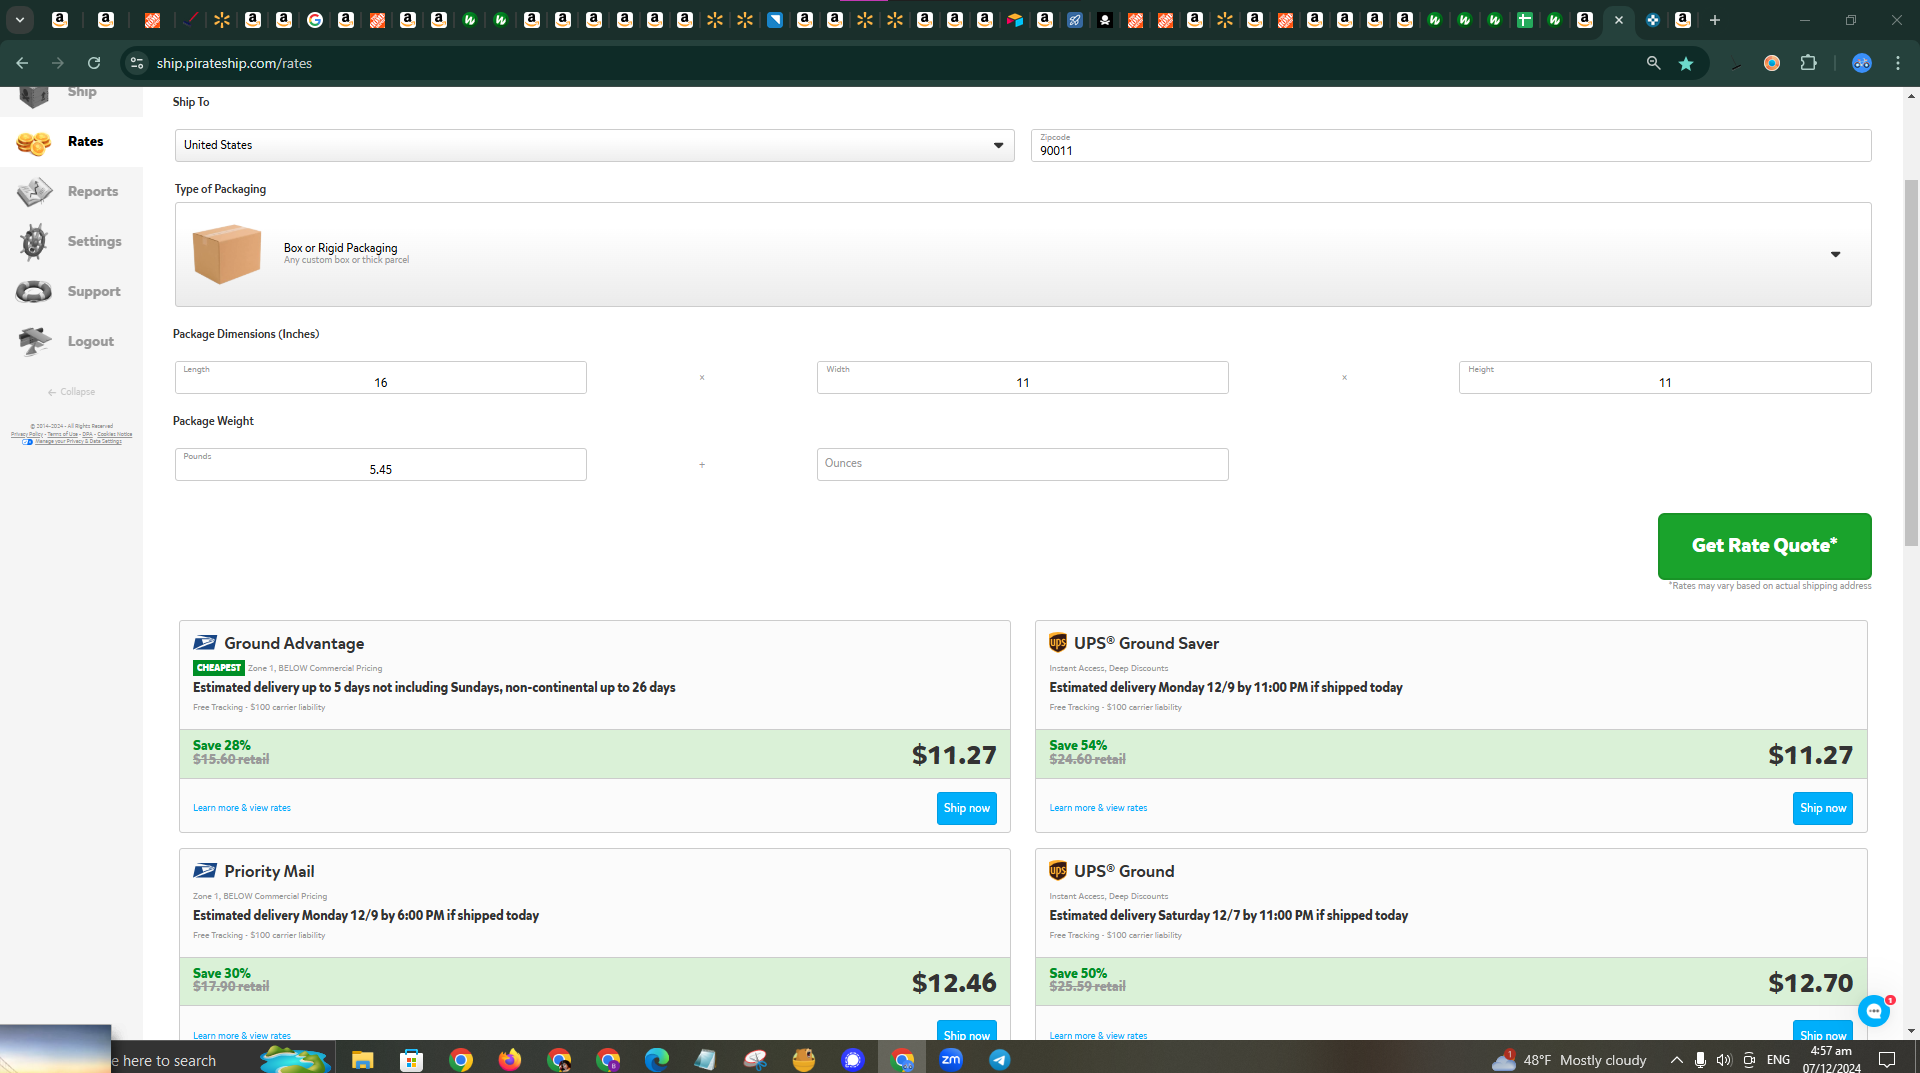Open Learn more link for UPS Ground
Screen dimensions: 1920x1073
point(1098,1036)
